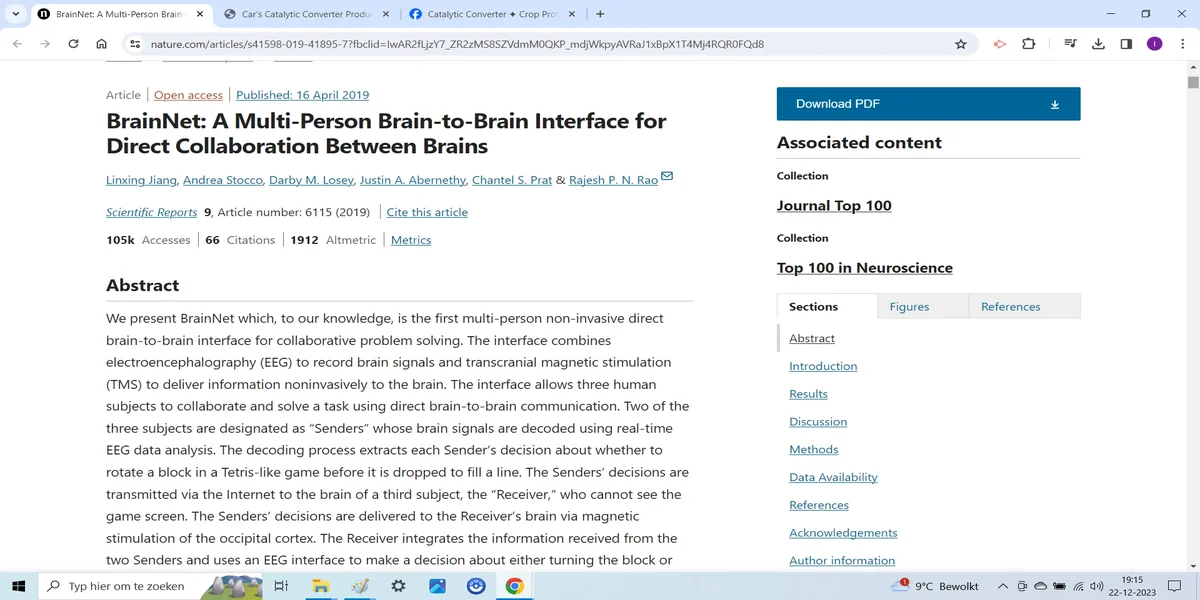Image resolution: width=1200 pixels, height=600 pixels.
Task: Open the Chrome three-dot menu
Action: click(1182, 44)
